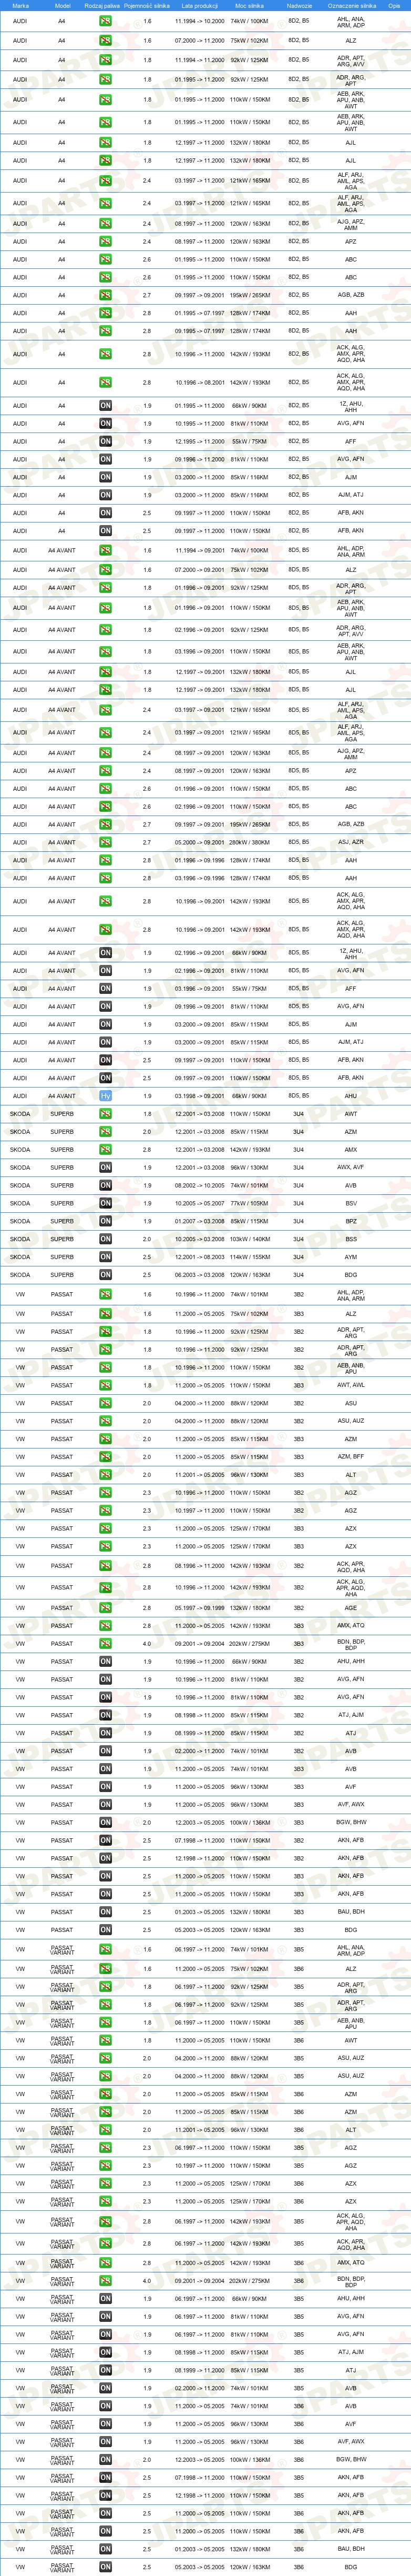Click diesel ON icon in VW Passat 3B2 AHU, AHH row
The image size is (411, 2576).
point(105,1662)
